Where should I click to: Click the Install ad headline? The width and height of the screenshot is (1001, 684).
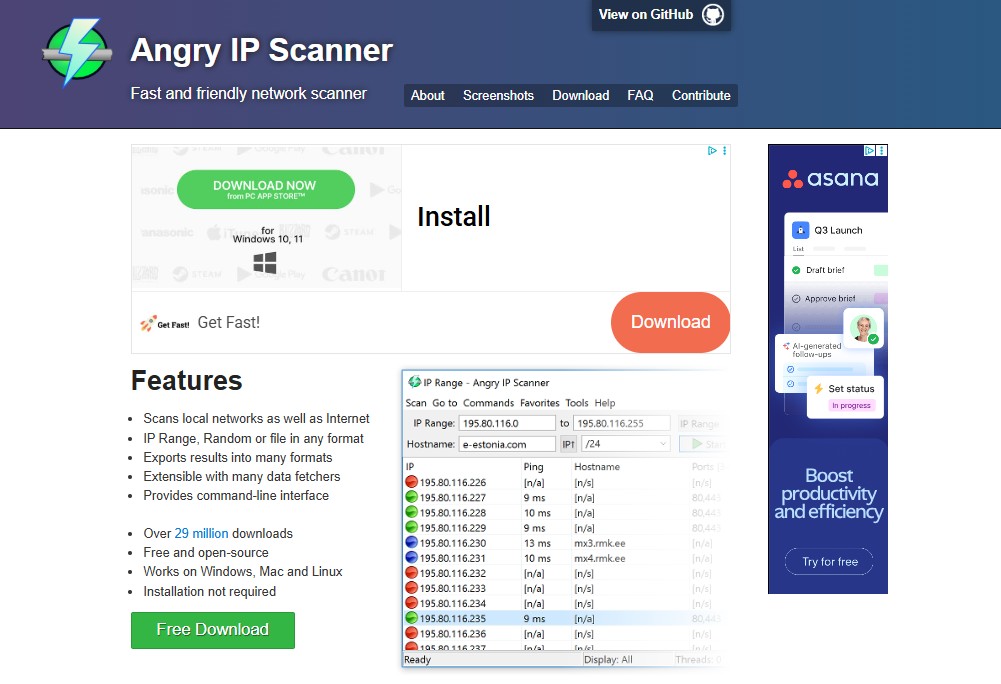[453, 217]
